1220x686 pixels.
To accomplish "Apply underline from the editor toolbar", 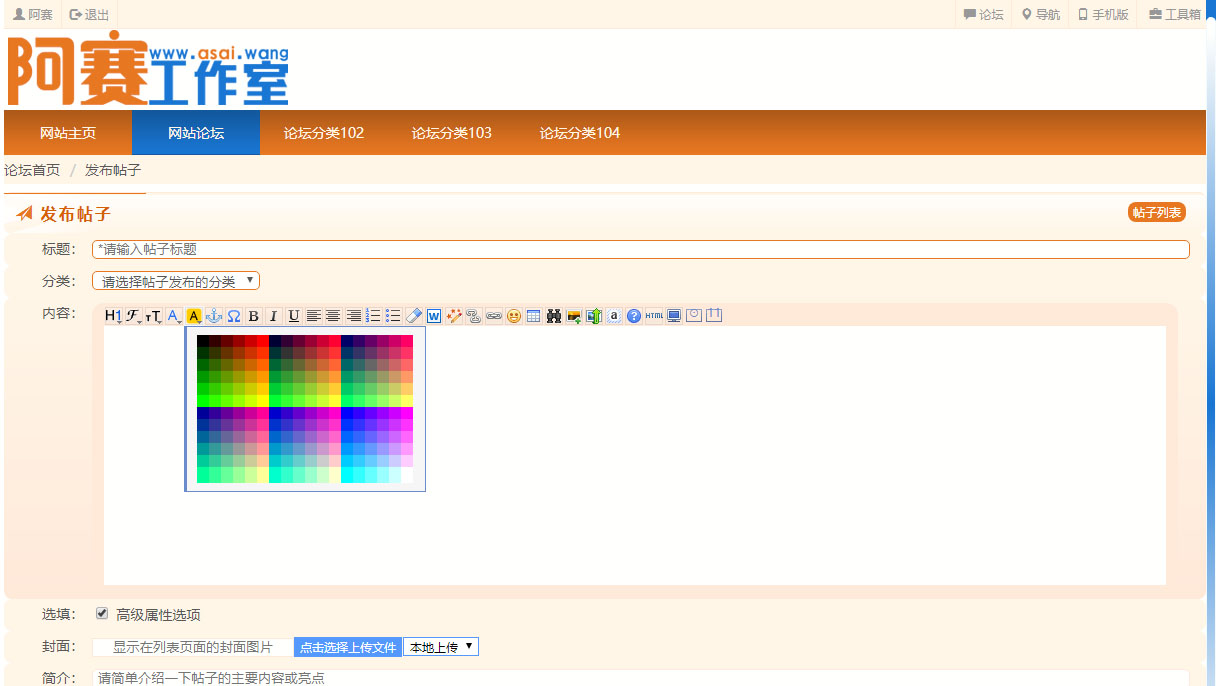I will pyautogui.click(x=293, y=316).
